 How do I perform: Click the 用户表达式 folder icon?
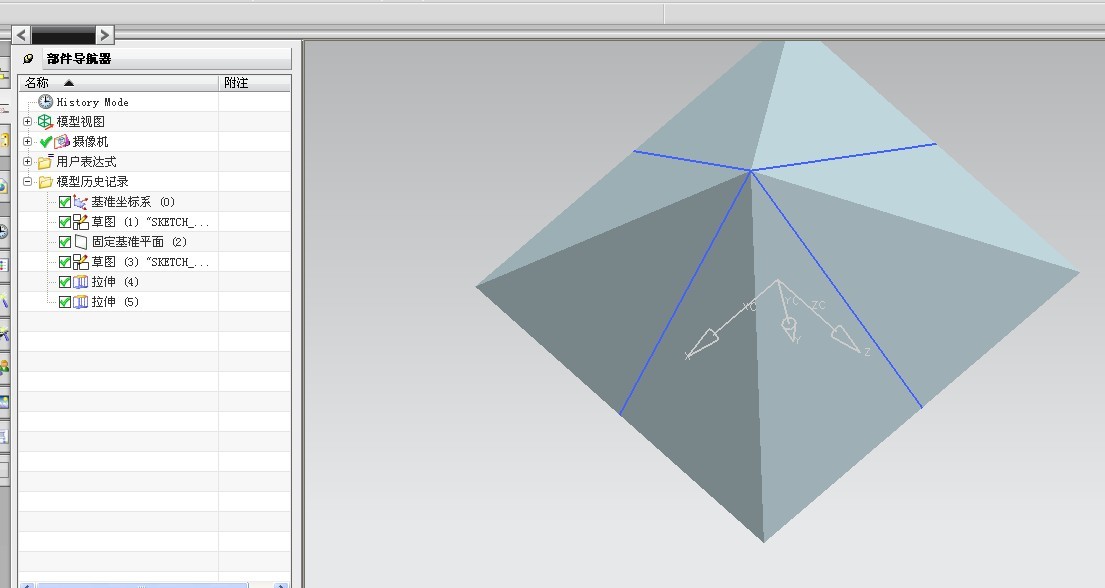point(45,161)
